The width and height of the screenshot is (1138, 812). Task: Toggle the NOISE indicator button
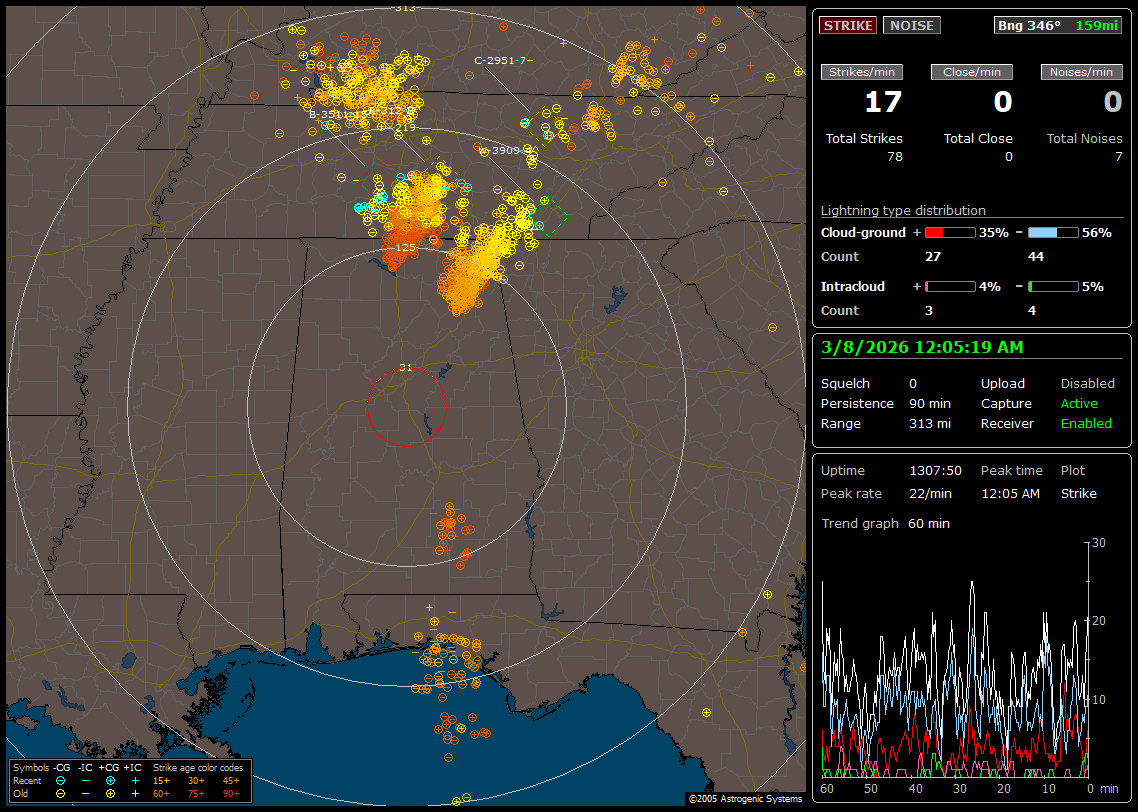coord(911,25)
